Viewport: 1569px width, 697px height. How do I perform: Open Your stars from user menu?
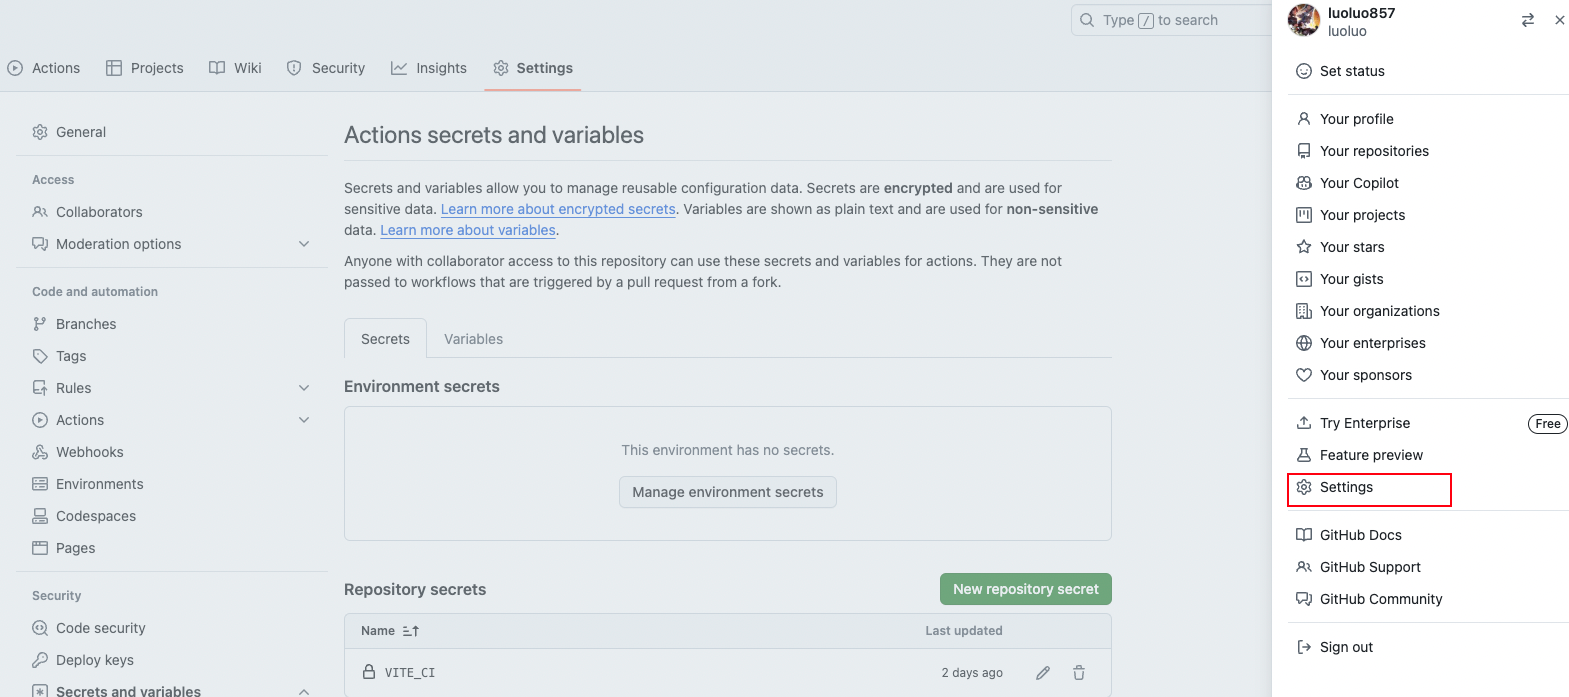click(x=1352, y=247)
